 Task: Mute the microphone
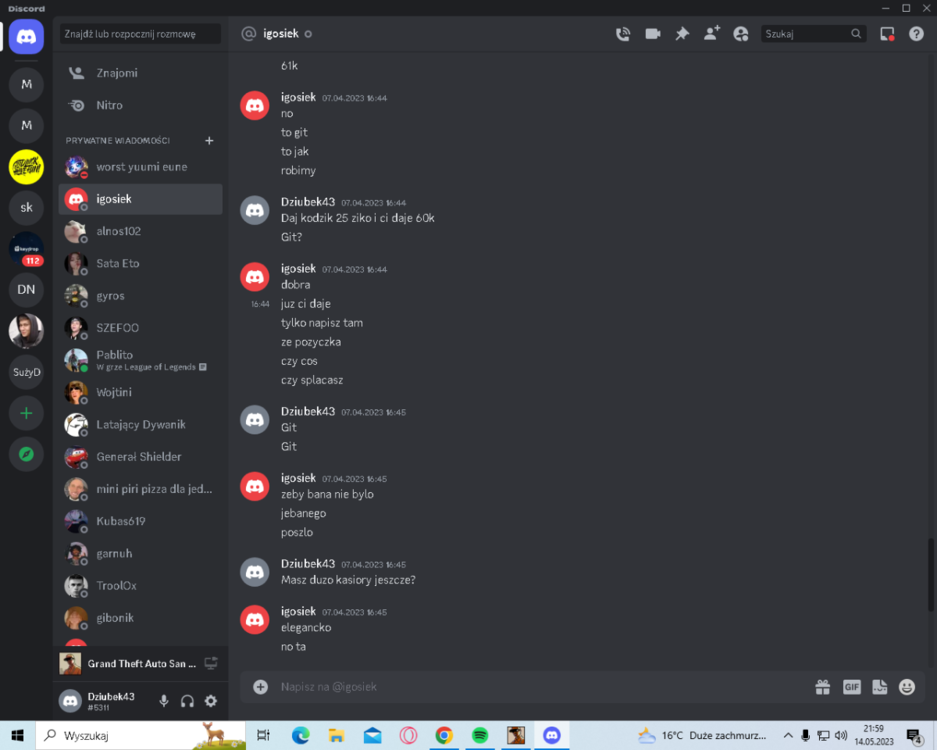pyautogui.click(x=164, y=701)
